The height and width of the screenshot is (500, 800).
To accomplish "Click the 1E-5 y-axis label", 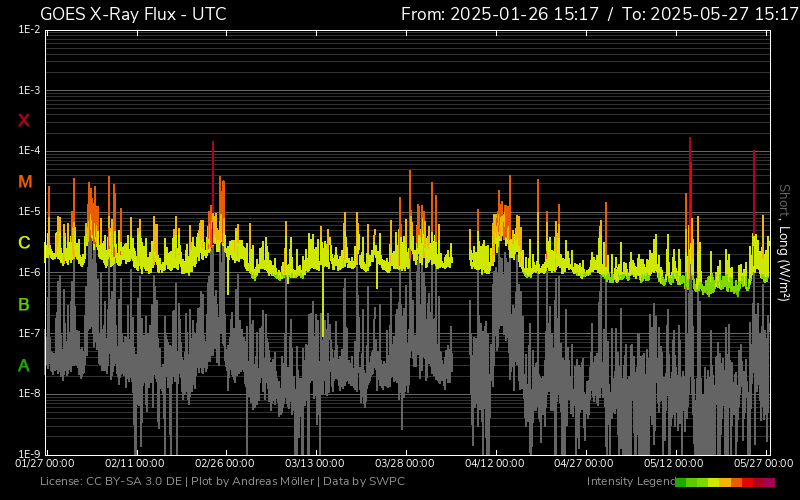I will 29,212.
